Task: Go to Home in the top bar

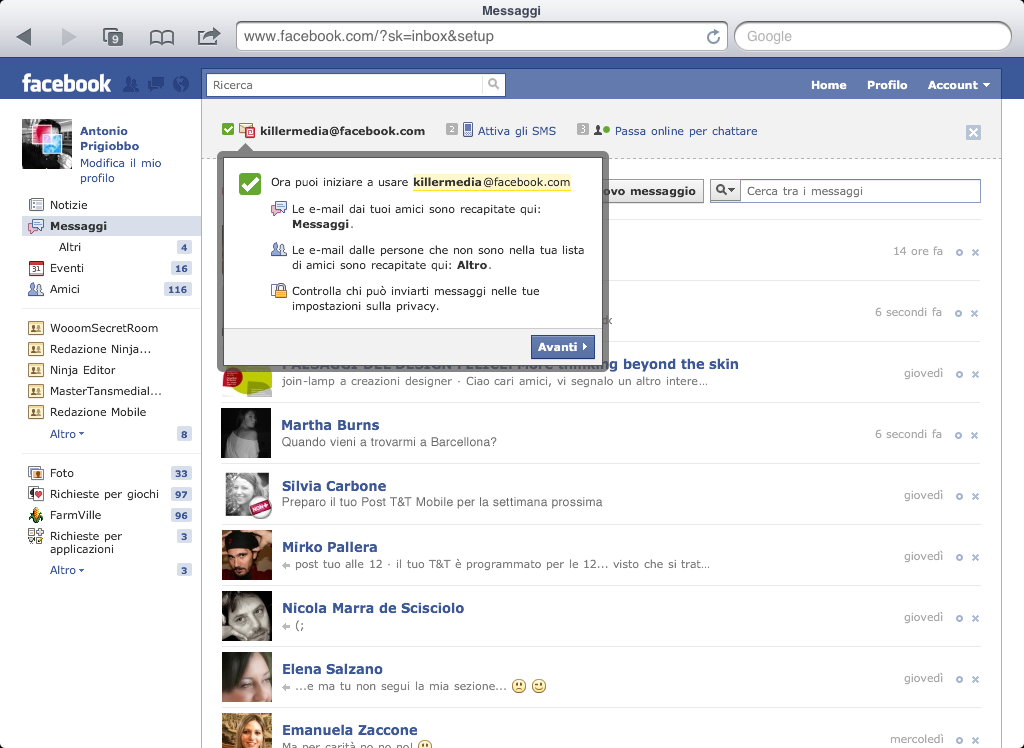Action: pyautogui.click(x=828, y=85)
